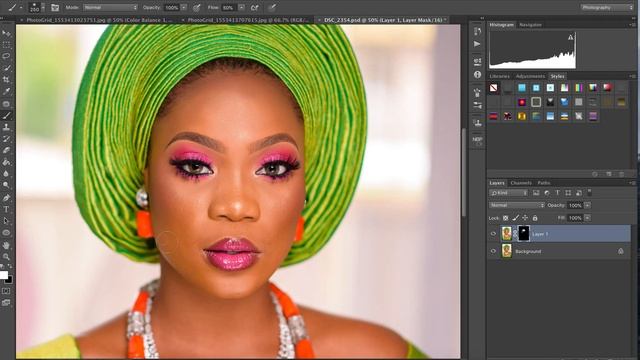Click the histogram cache warning triangle
Screen dimensions: 640x360
pyautogui.click(x=570, y=38)
